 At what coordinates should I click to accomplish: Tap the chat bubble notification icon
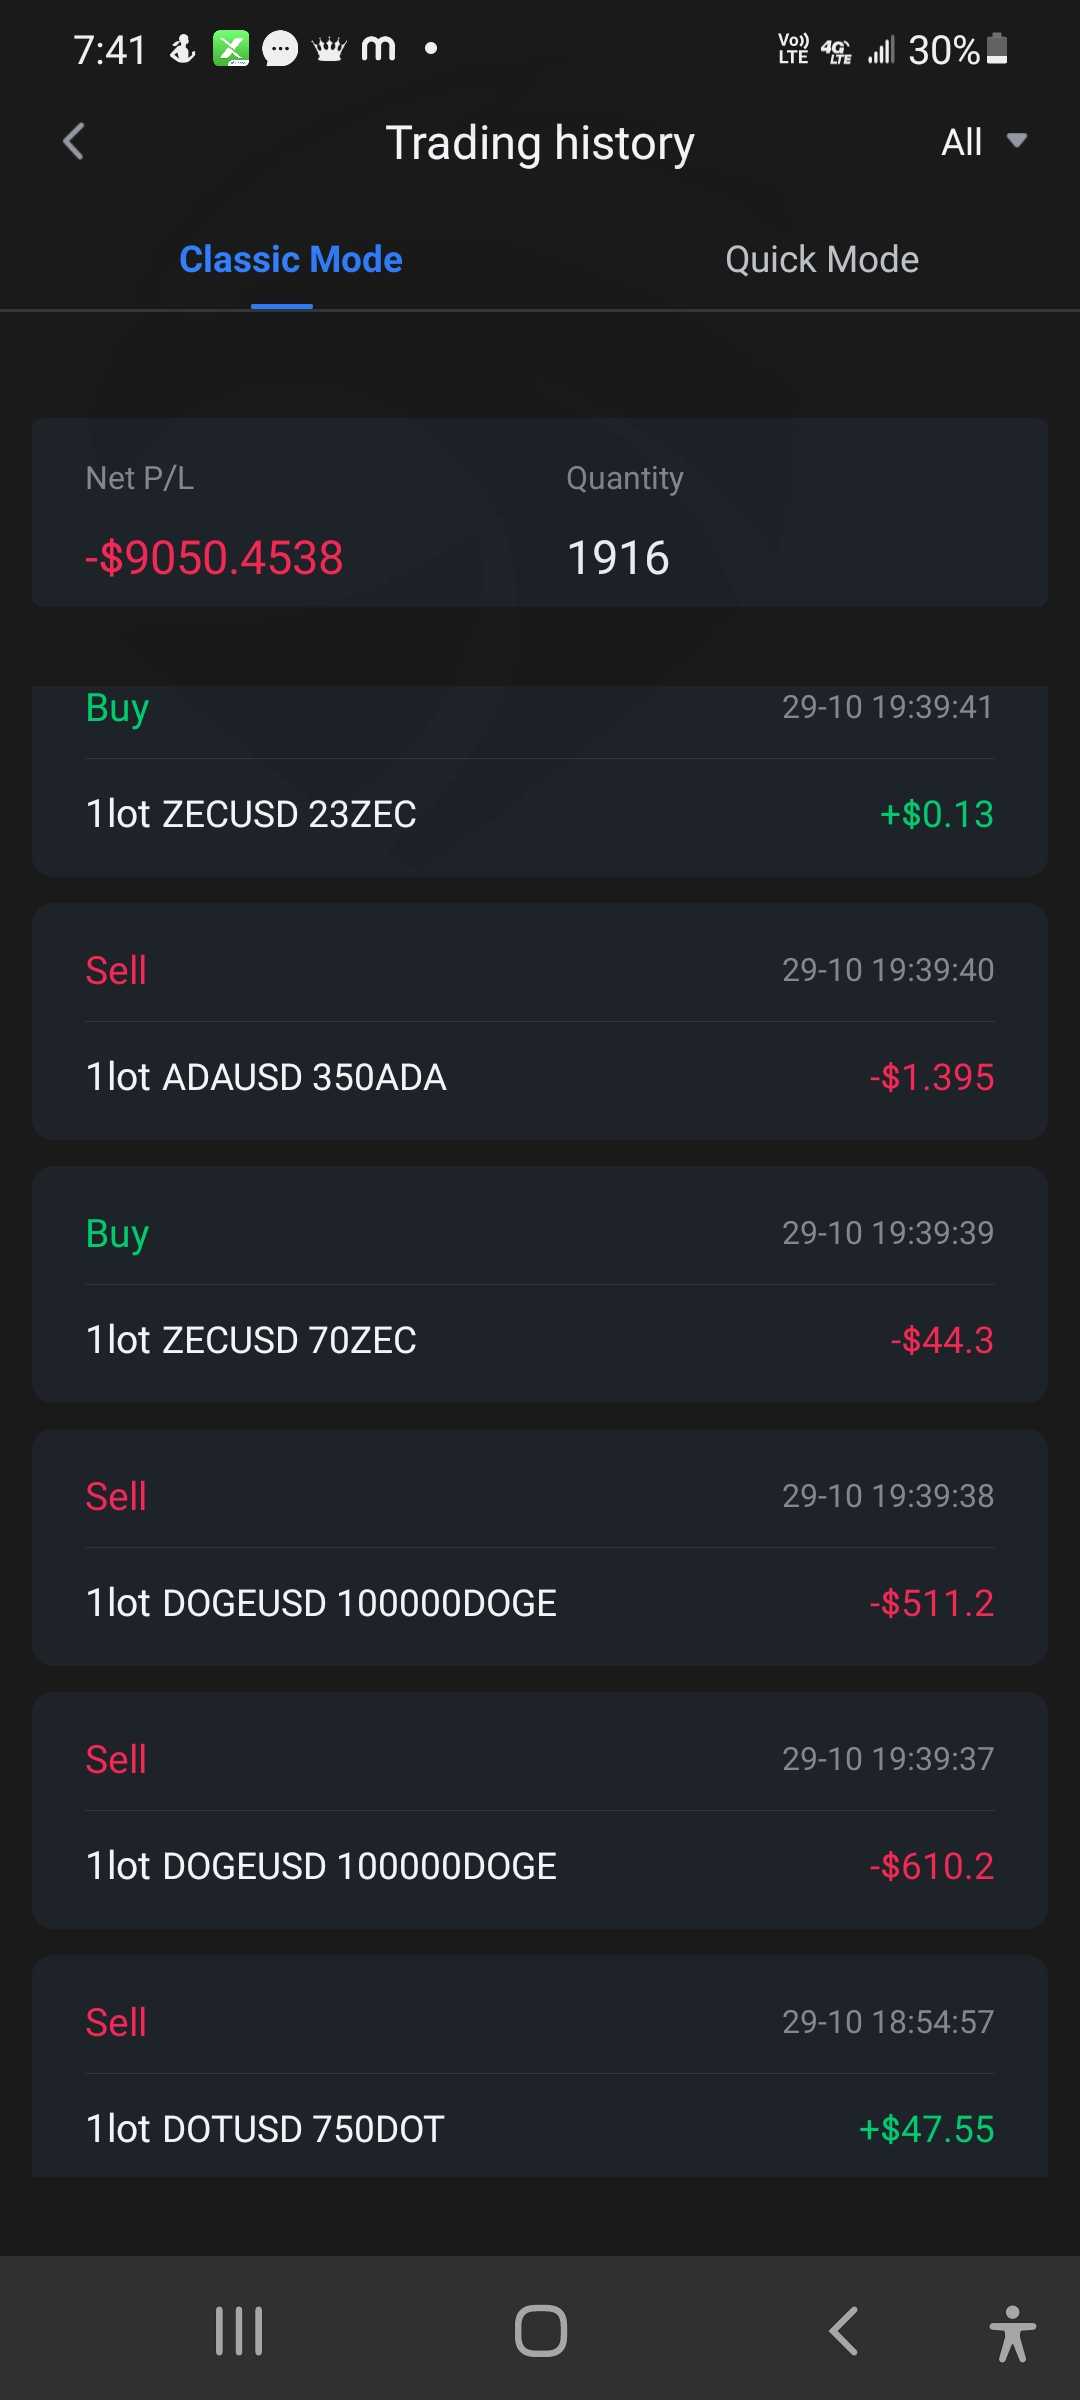[x=280, y=48]
